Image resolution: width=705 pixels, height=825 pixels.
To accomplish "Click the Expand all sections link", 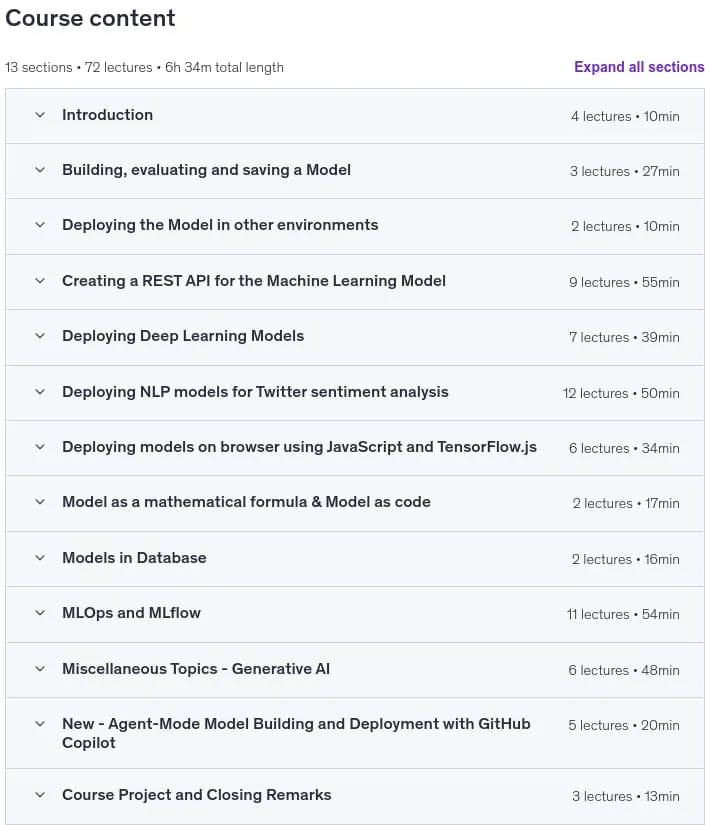I will coord(639,67).
